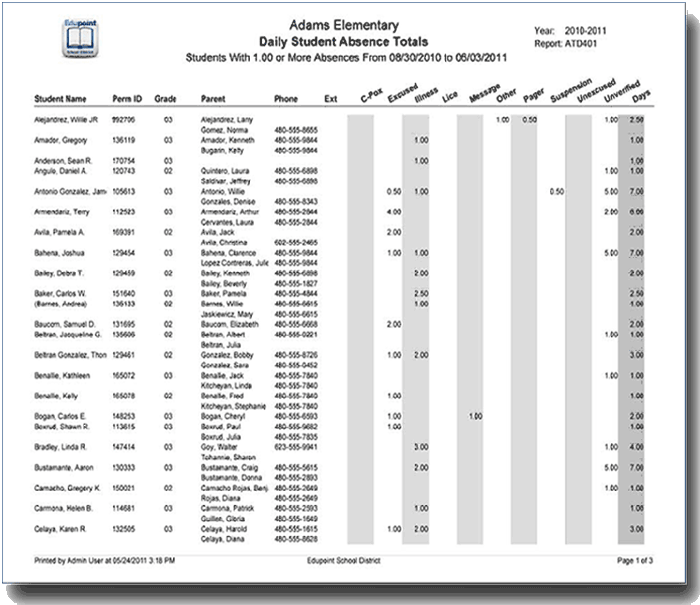Image resolution: width=700 pixels, height=605 pixels.
Task: Click the Grade column header
Action: coord(165,99)
